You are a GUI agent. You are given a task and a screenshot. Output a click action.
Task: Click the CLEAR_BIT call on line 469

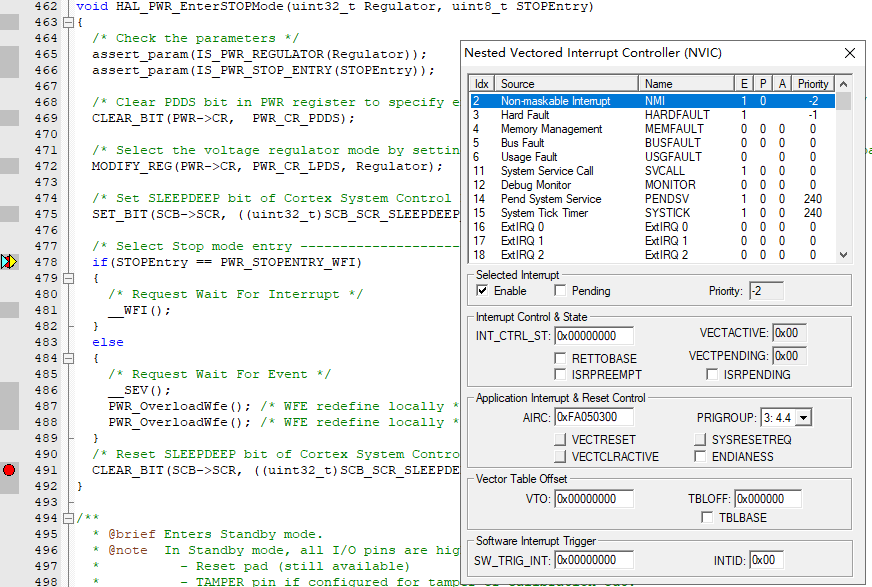[x=223, y=118]
